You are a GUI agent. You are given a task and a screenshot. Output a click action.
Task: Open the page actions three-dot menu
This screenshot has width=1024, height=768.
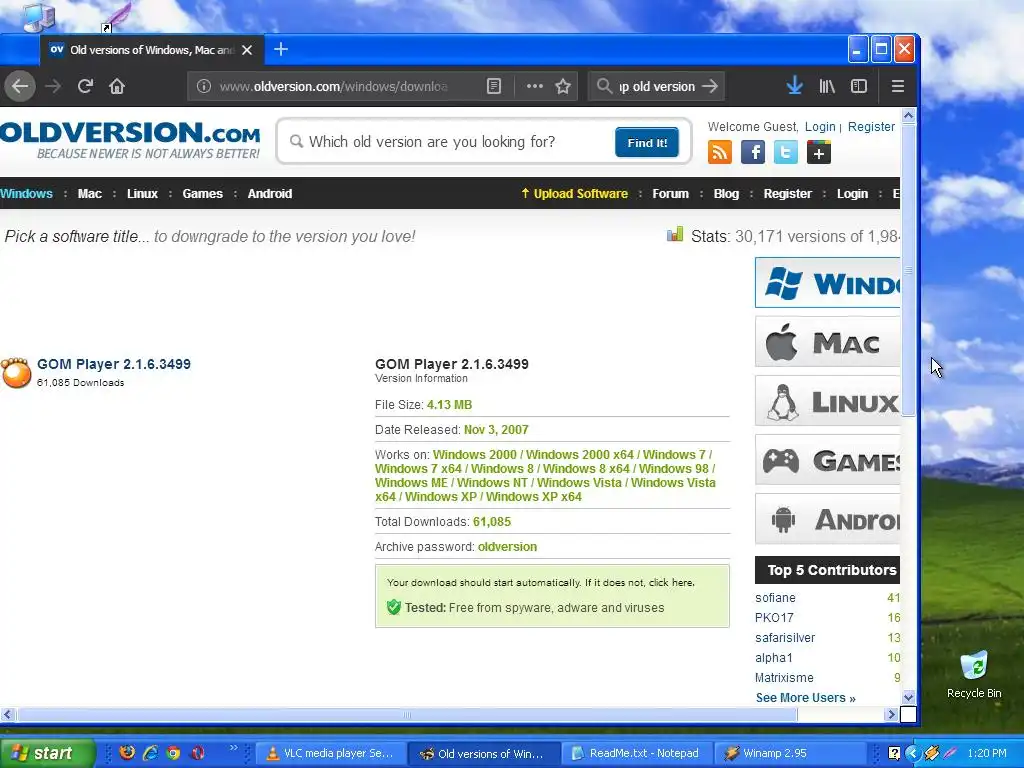coord(535,86)
